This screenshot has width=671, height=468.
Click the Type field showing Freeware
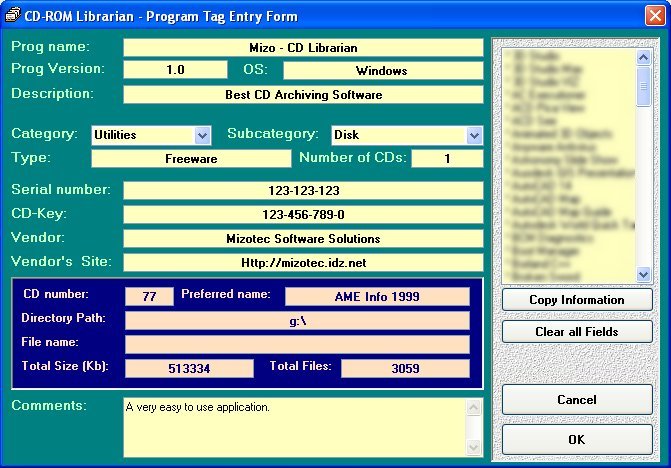click(x=191, y=159)
